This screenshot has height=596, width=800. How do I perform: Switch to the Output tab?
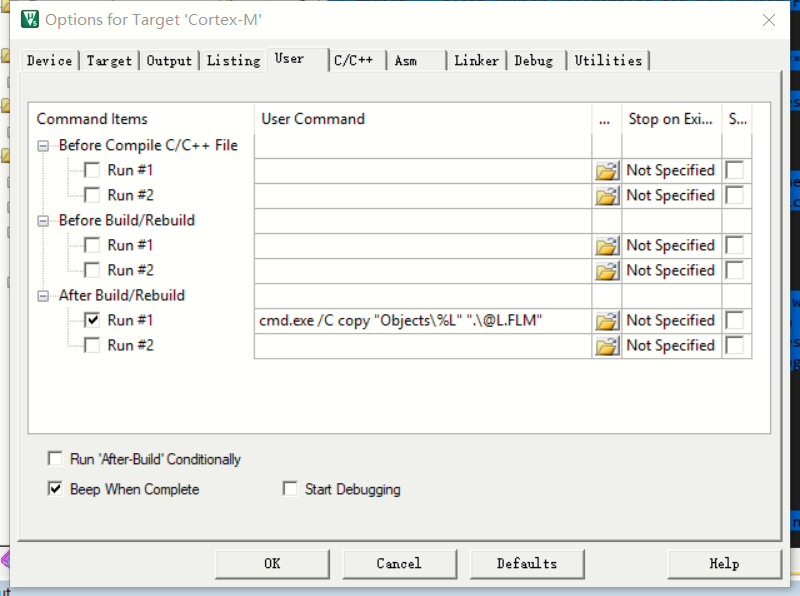[x=169, y=61]
